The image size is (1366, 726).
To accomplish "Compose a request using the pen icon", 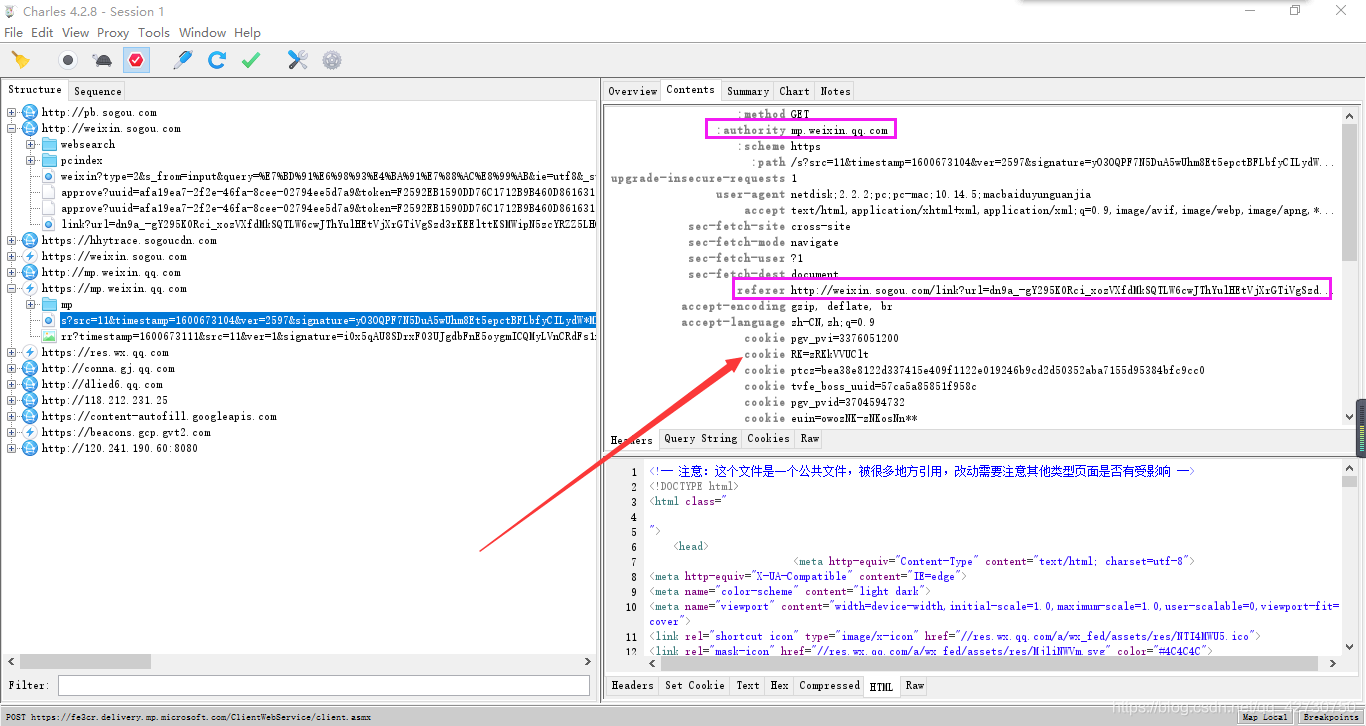I will point(182,60).
